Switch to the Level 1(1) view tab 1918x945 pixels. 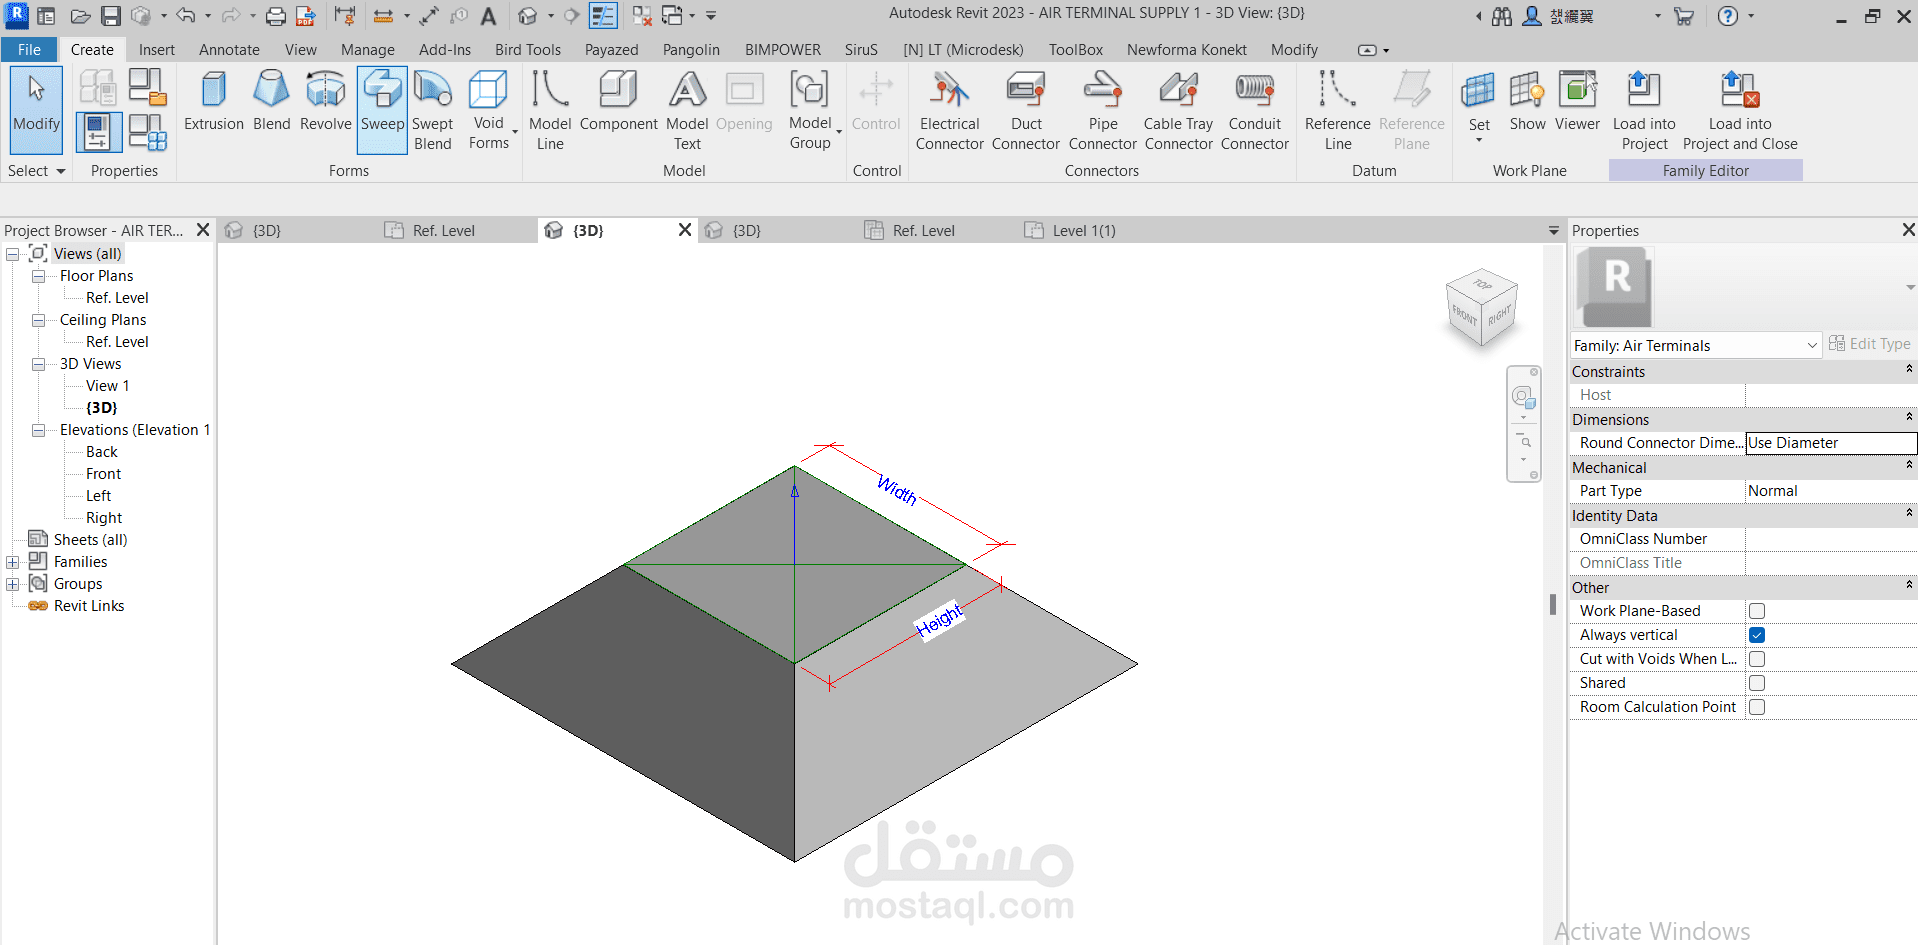click(x=1083, y=231)
